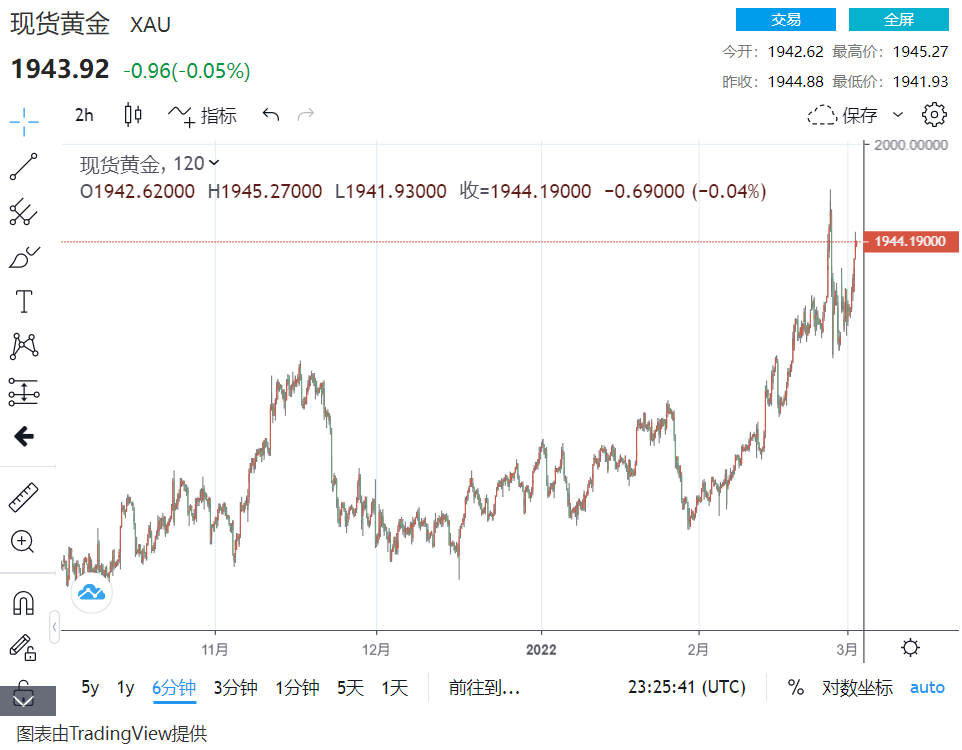Click the 全屏 fullscreen button
962x750 pixels.
point(898,20)
